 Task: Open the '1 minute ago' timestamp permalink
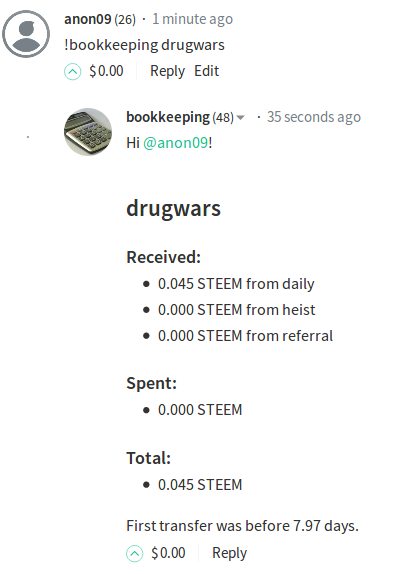point(193,19)
